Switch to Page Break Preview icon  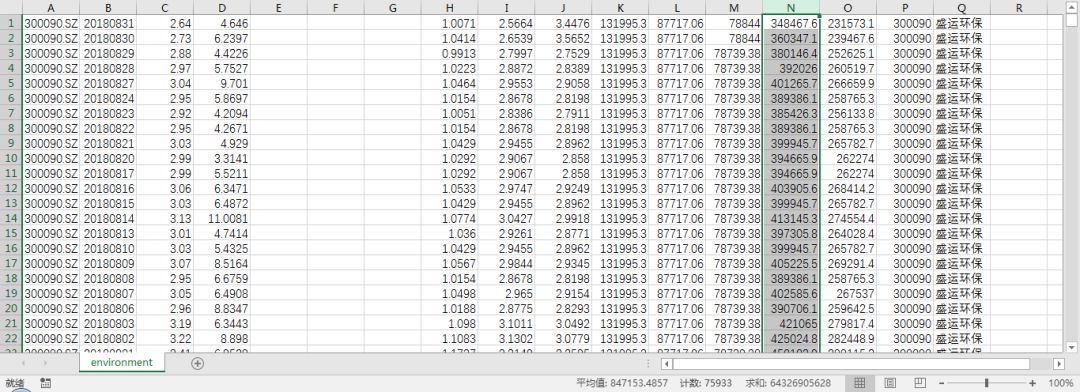coord(920,382)
